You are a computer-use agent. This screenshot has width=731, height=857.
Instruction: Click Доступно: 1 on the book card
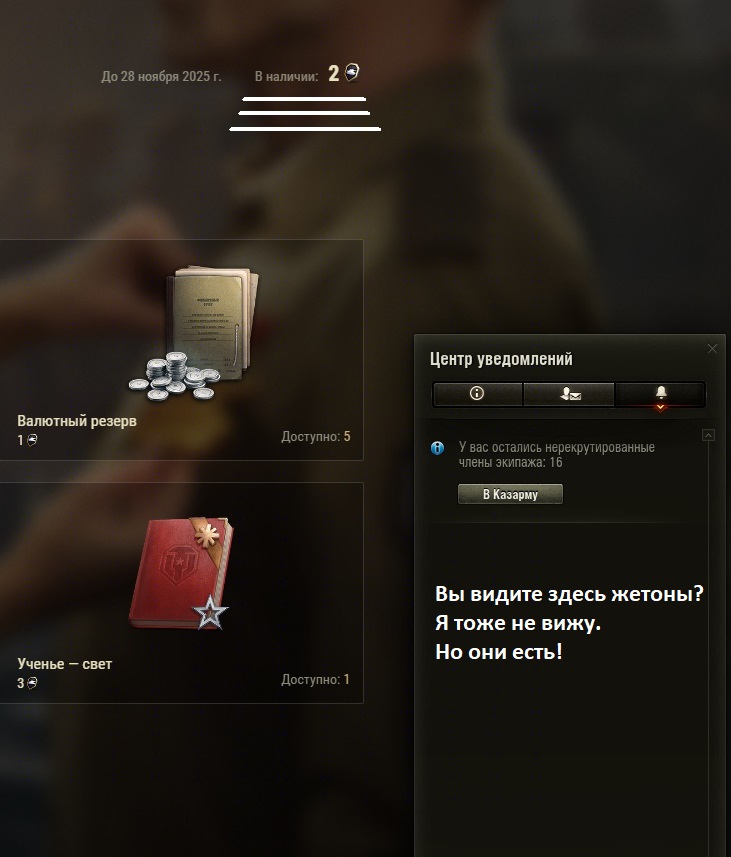(315, 679)
